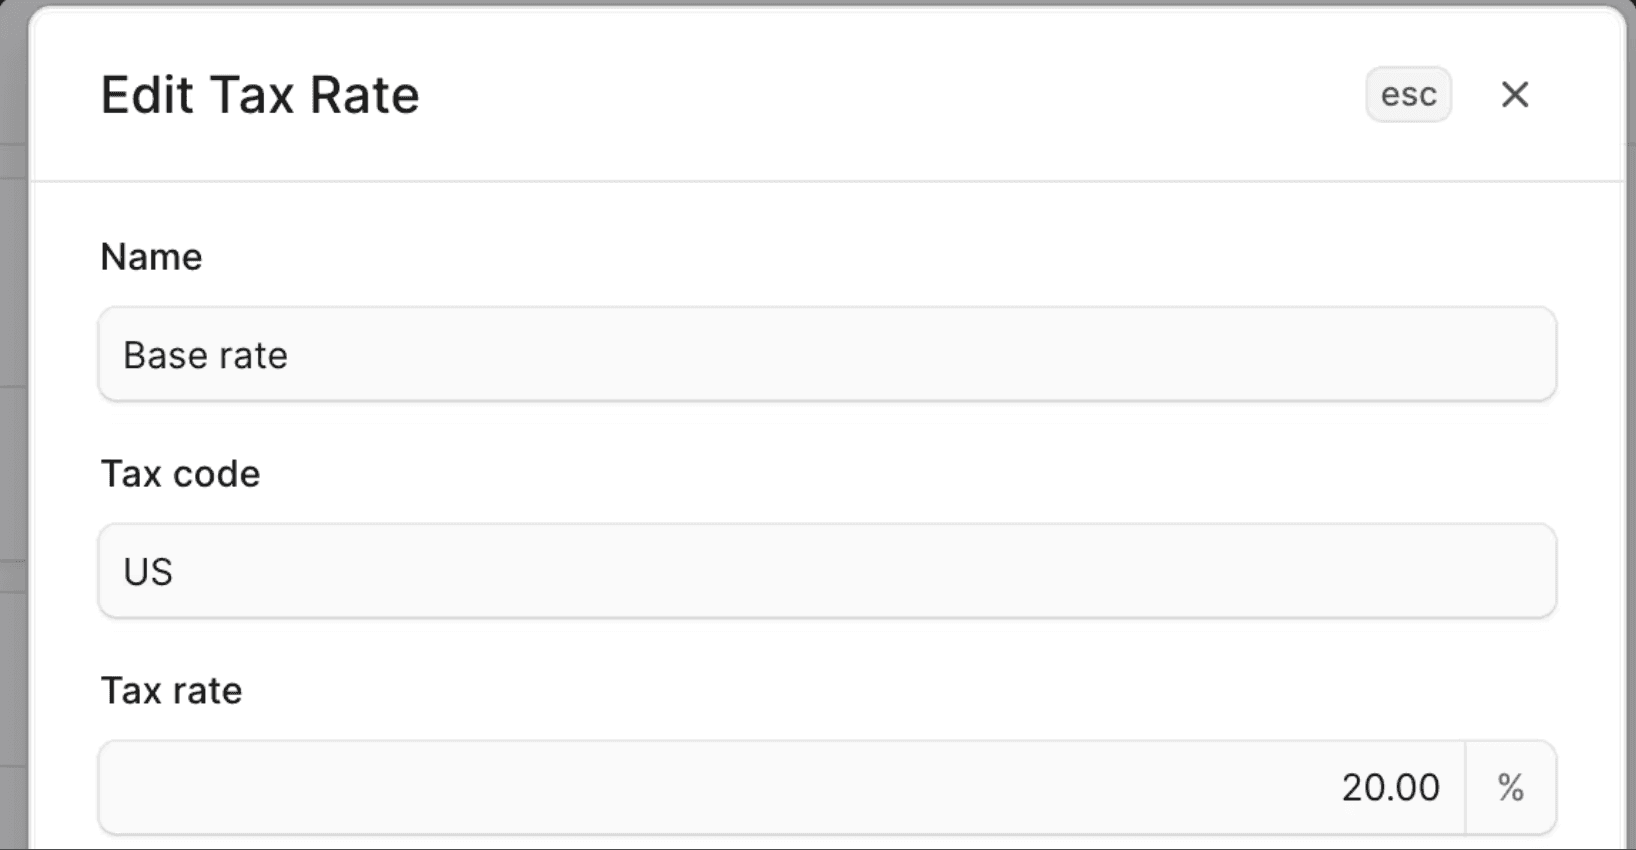Screen dimensions: 1636x850
Task: Click the close cross in the top corner
Action: coord(1515,94)
